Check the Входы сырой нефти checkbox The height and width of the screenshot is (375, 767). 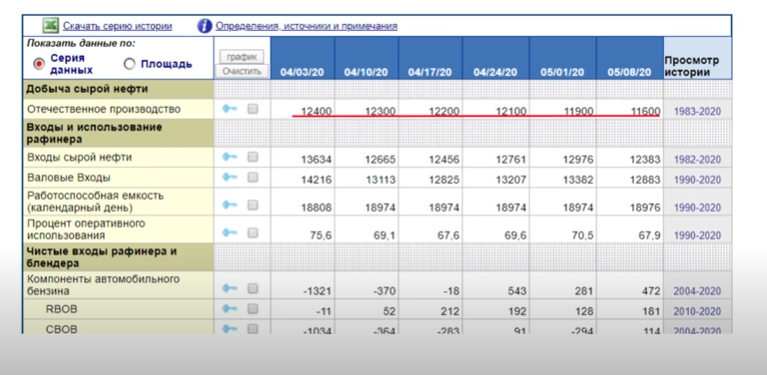[252, 157]
